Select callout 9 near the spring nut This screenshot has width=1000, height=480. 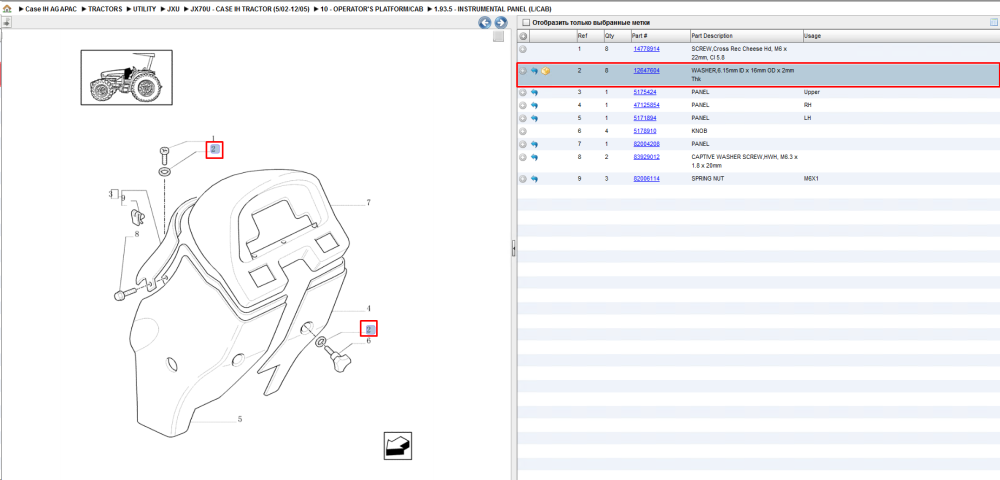[123, 198]
